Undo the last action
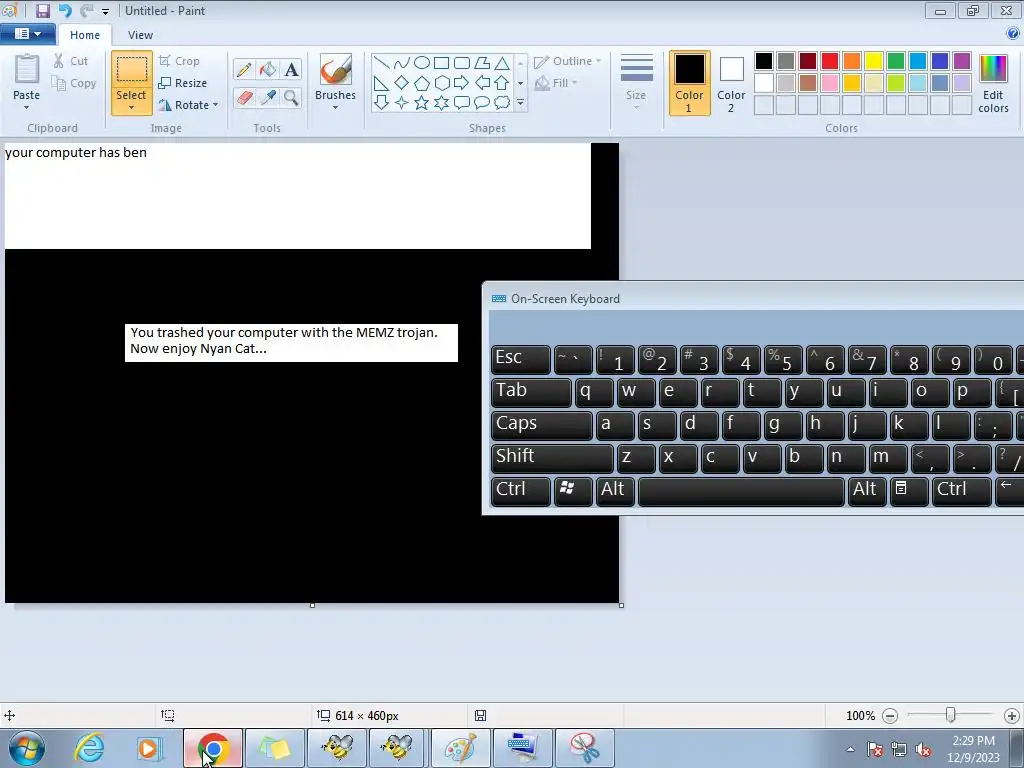1024x768 pixels. point(65,10)
